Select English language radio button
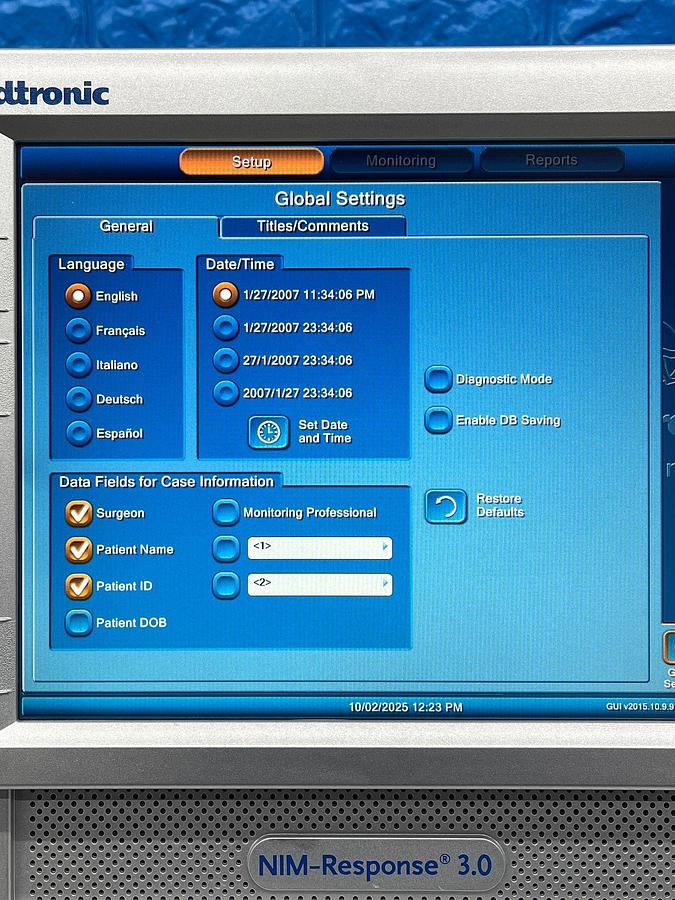 [x=78, y=296]
